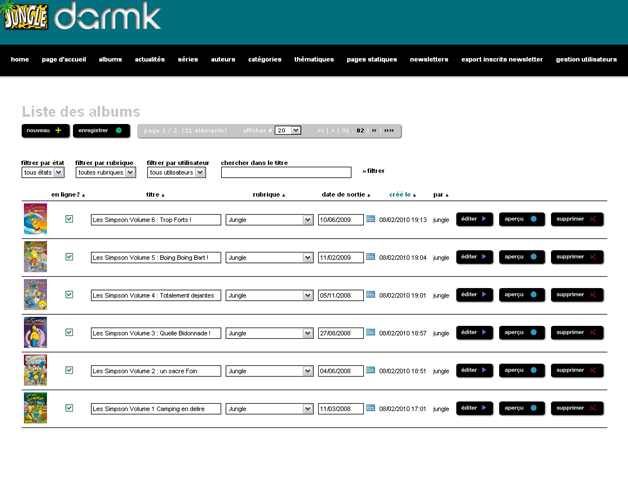Image resolution: width=628 pixels, height=500 pixels.
Task: Jump to last page arrows in pager
Action: coord(389,131)
